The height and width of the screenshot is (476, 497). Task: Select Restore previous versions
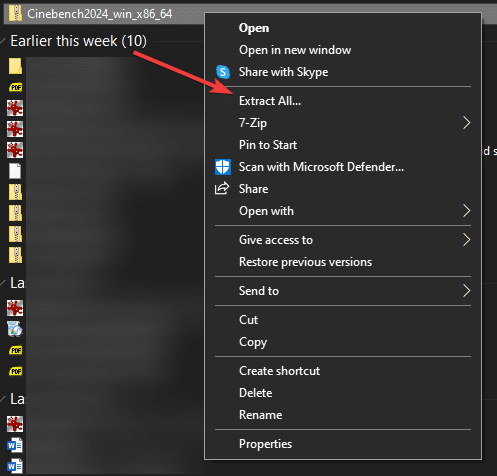[305, 262]
